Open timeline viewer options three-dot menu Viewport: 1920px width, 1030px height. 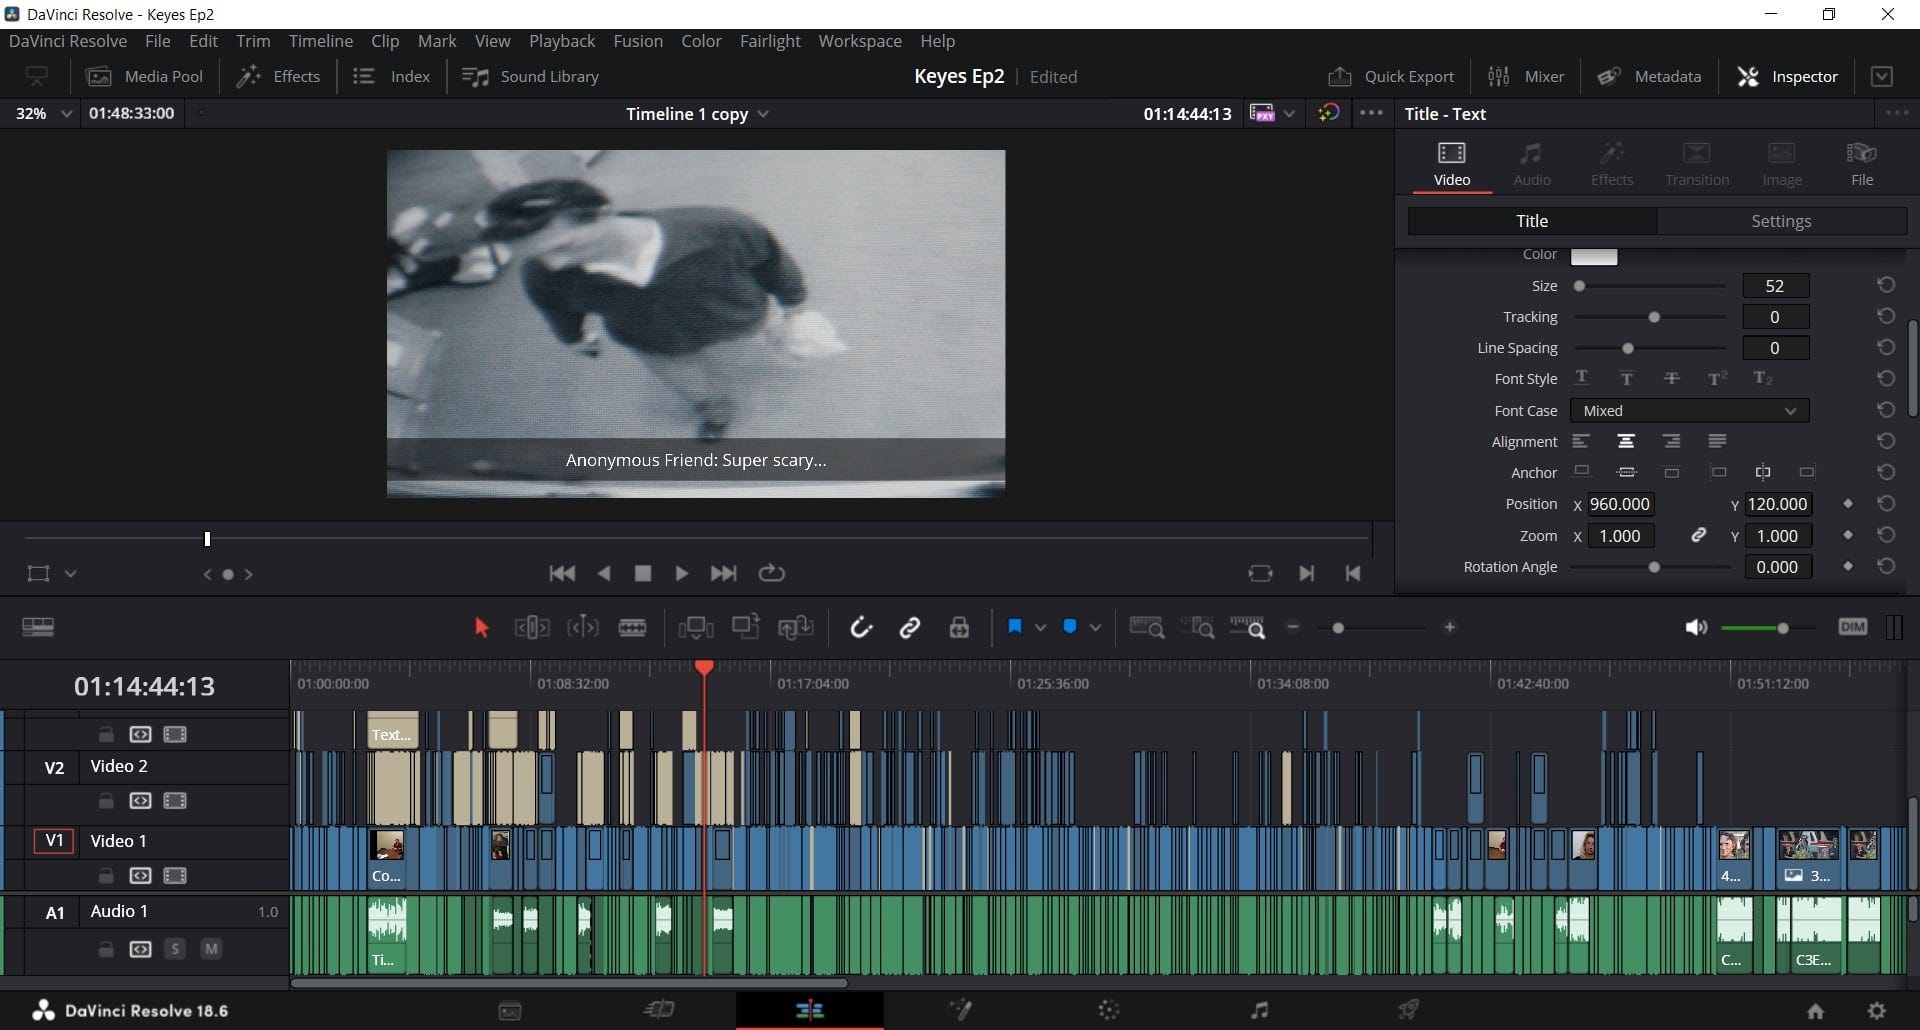point(1372,114)
